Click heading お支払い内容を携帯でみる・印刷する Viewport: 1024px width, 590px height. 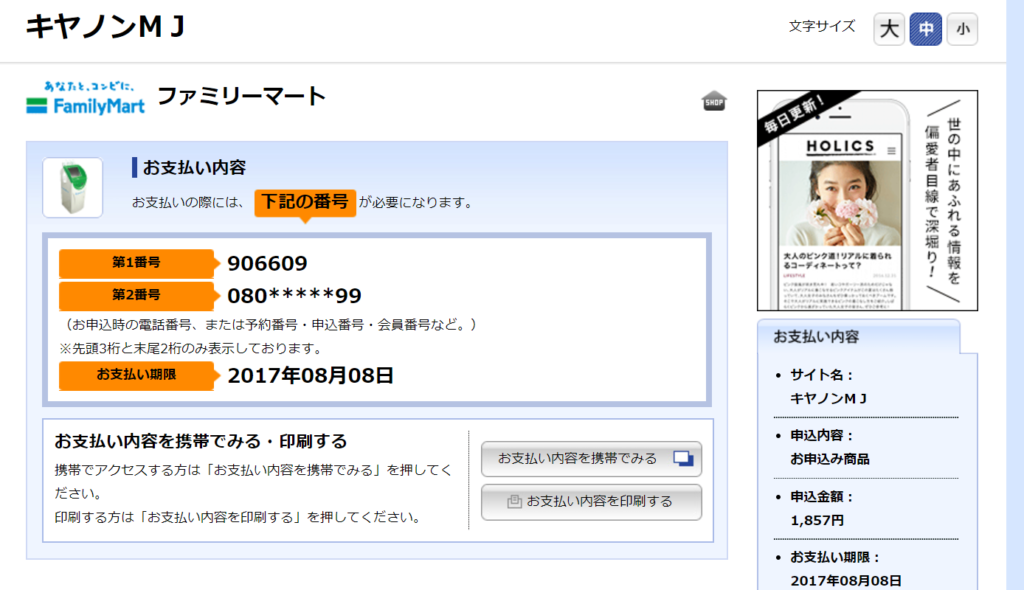click(200, 441)
